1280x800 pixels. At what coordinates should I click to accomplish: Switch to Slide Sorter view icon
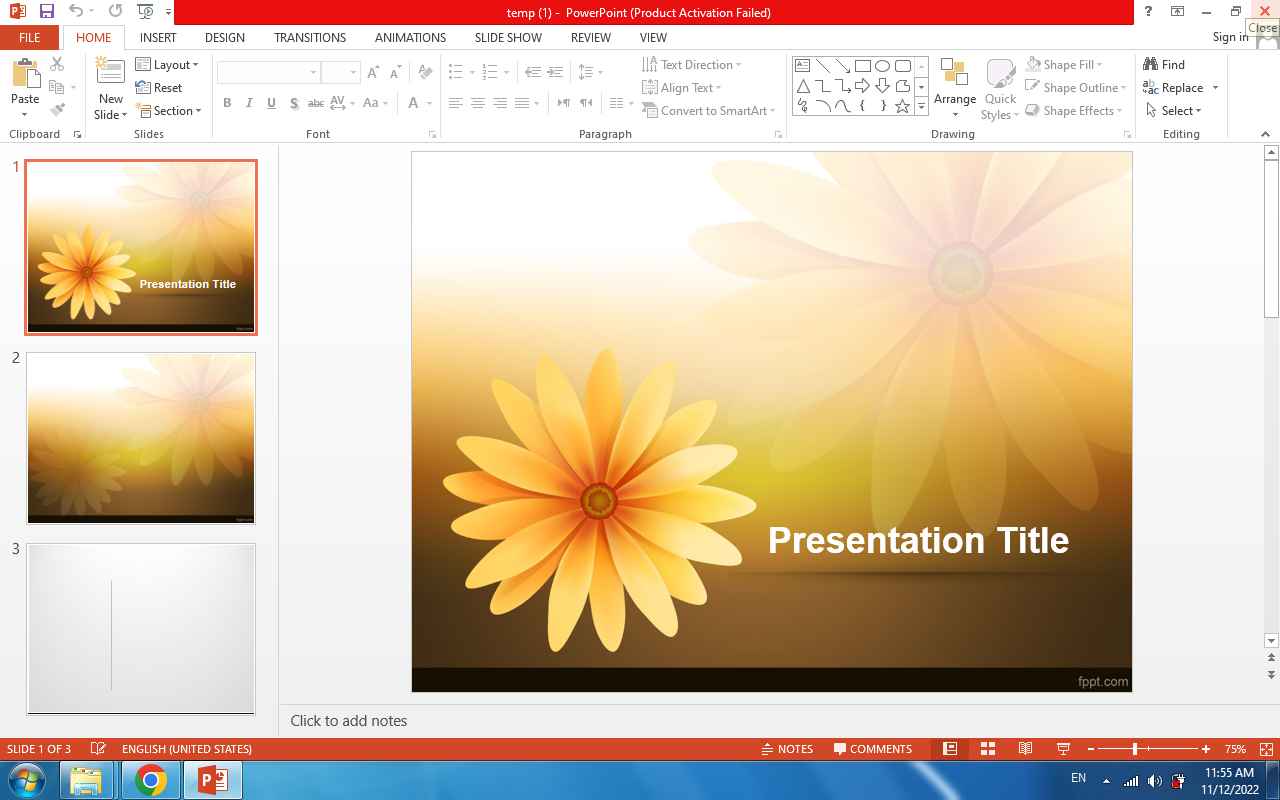click(x=987, y=749)
